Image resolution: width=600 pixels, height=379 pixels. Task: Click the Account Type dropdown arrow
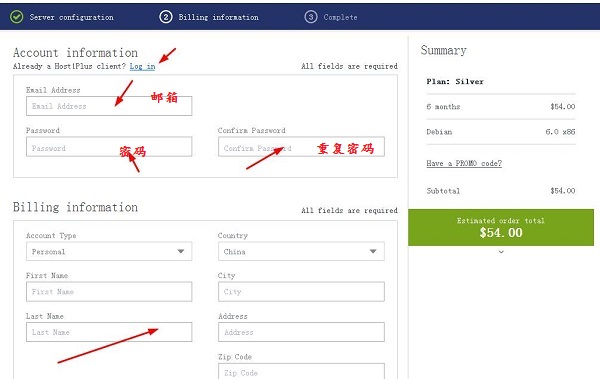(181, 252)
